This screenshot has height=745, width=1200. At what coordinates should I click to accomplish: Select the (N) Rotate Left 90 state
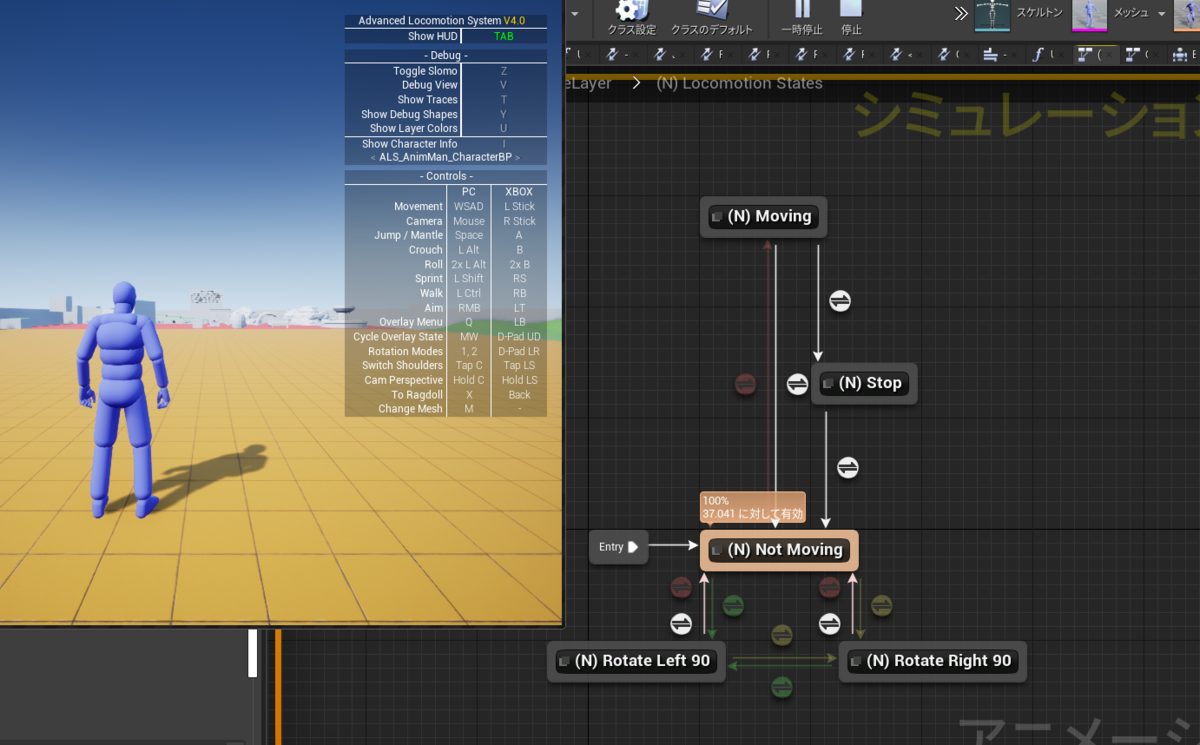[637, 661]
